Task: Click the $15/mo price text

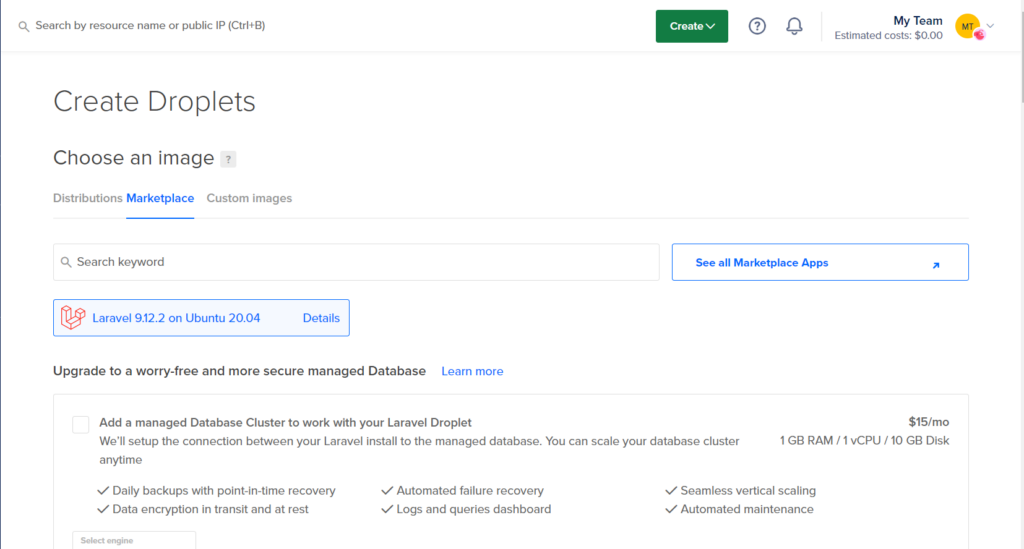Action: 928,422
